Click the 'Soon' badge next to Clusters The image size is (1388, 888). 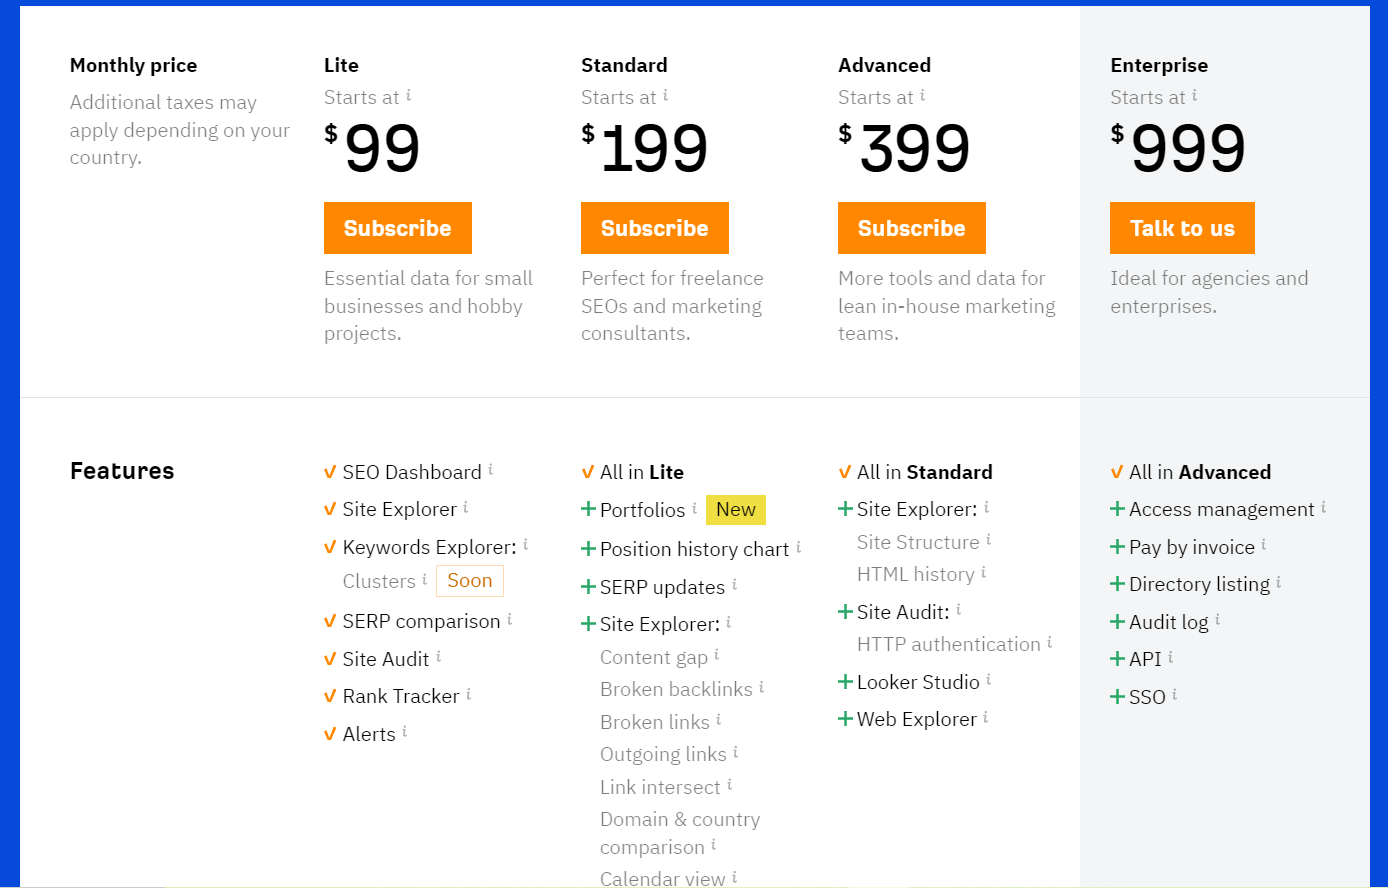pyautogui.click(x=470, y=581)
